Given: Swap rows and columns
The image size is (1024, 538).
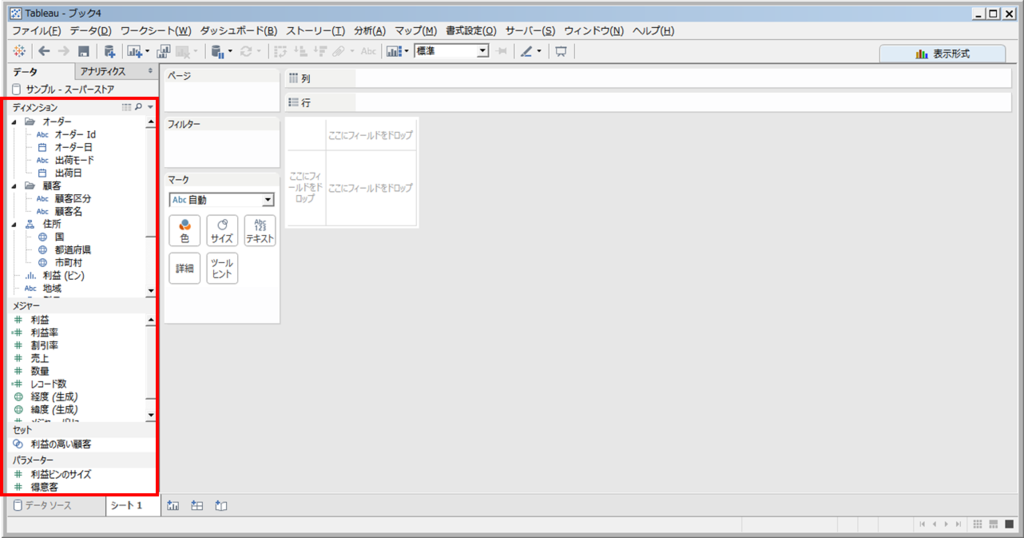Looking at the screenshot, I should 280,51.
